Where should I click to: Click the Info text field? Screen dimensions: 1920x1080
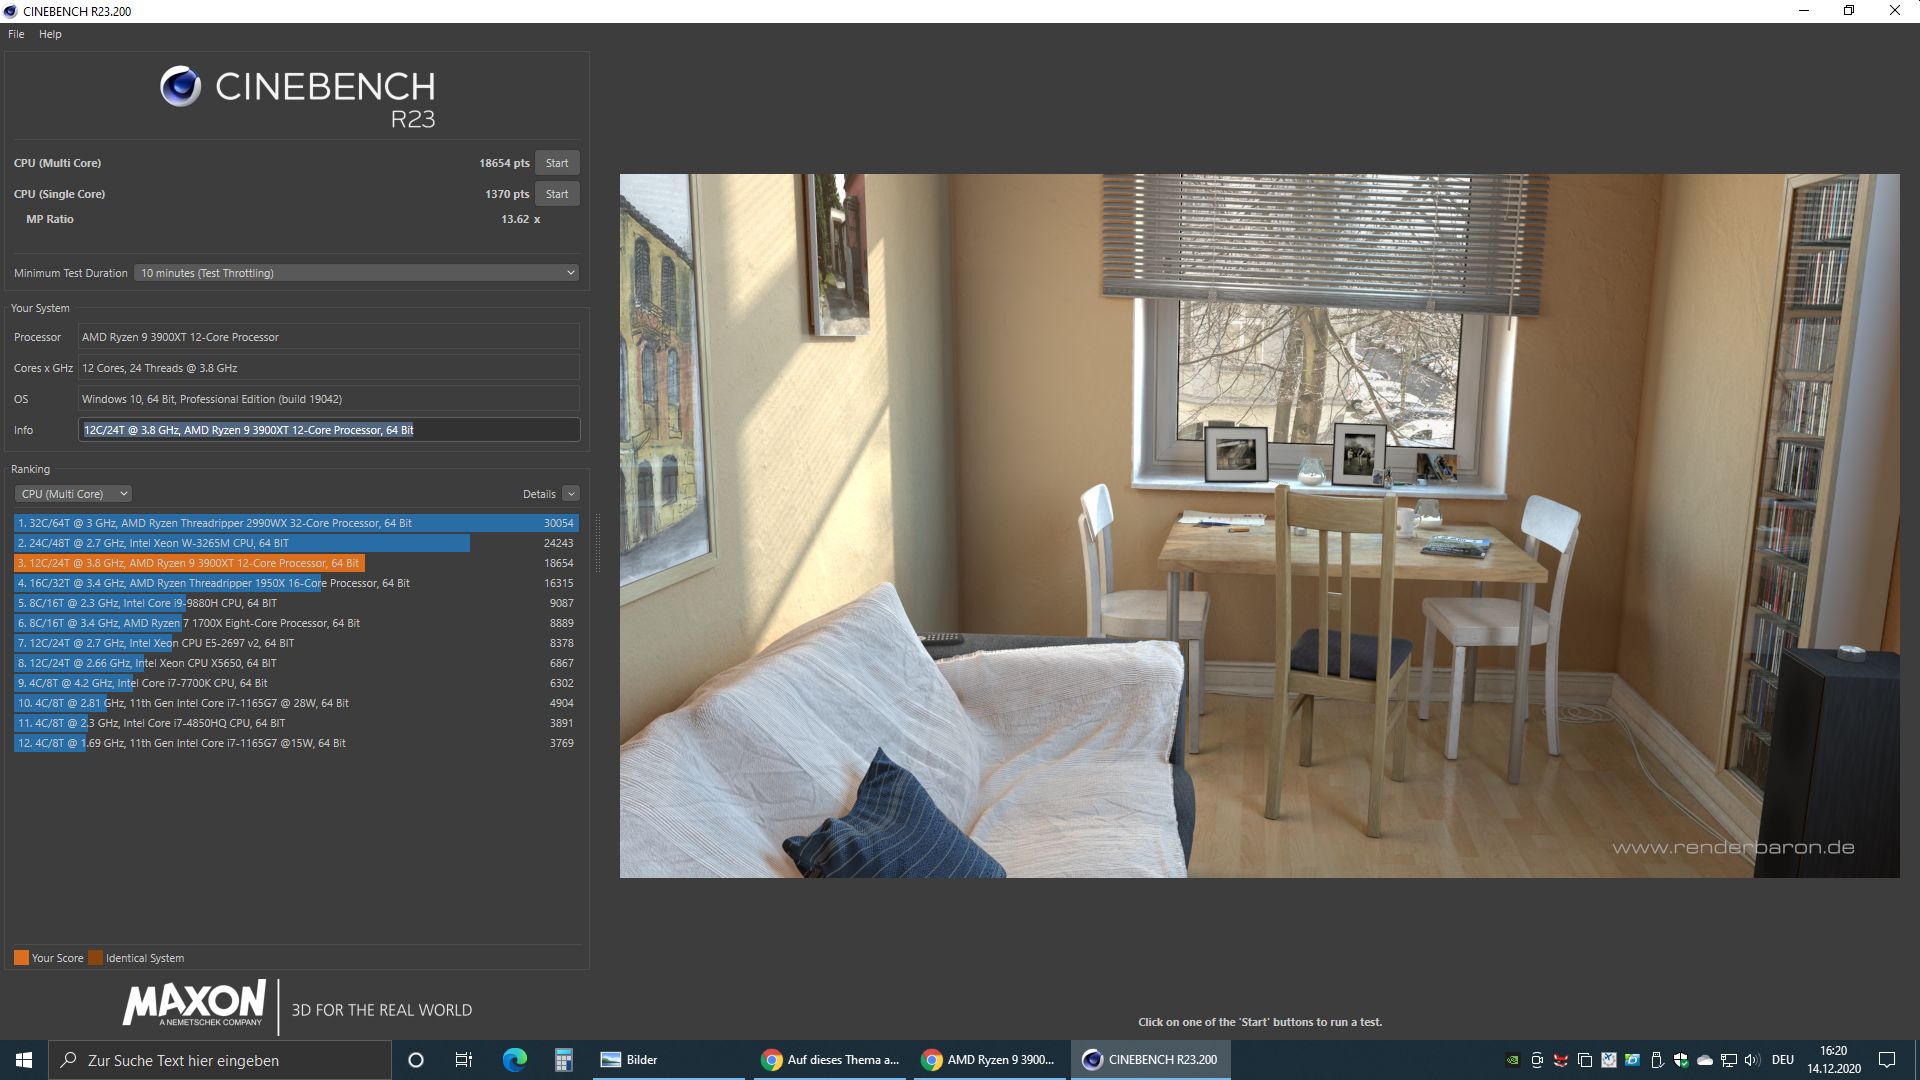coord(329,430)
